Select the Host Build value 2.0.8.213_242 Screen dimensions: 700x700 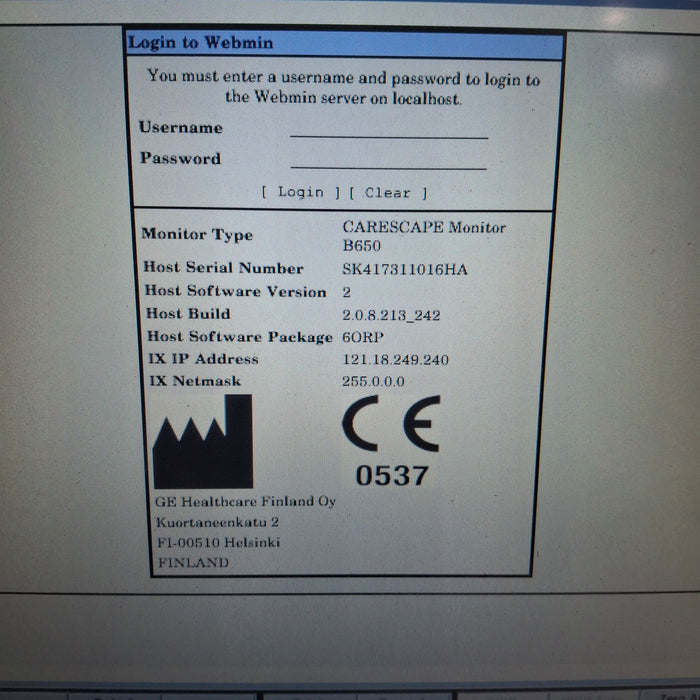(x=391, y=315)
